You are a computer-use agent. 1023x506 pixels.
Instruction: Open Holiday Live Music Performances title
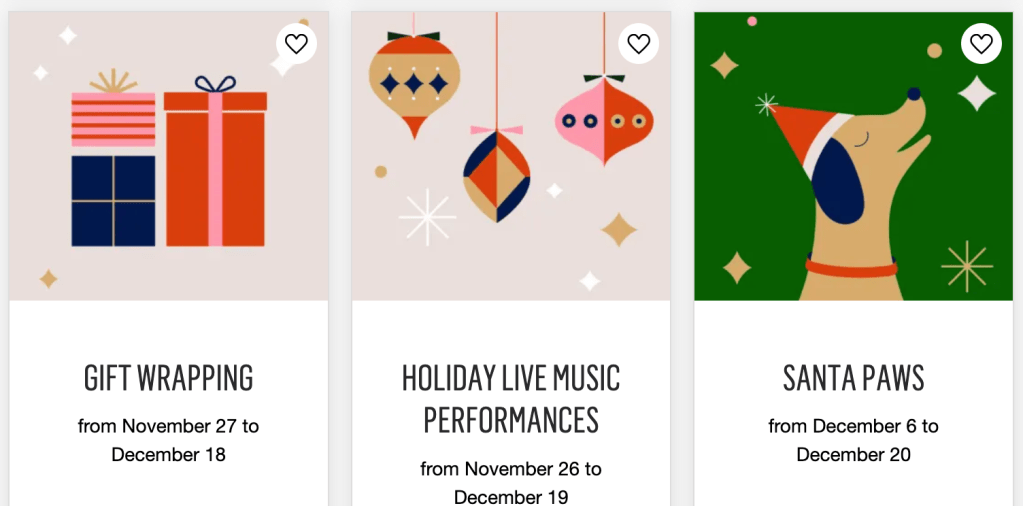pos(511,398)
